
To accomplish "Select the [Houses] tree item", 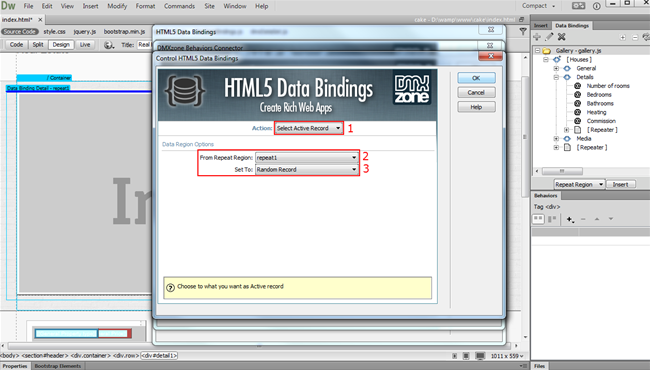I will pos(579,60).
